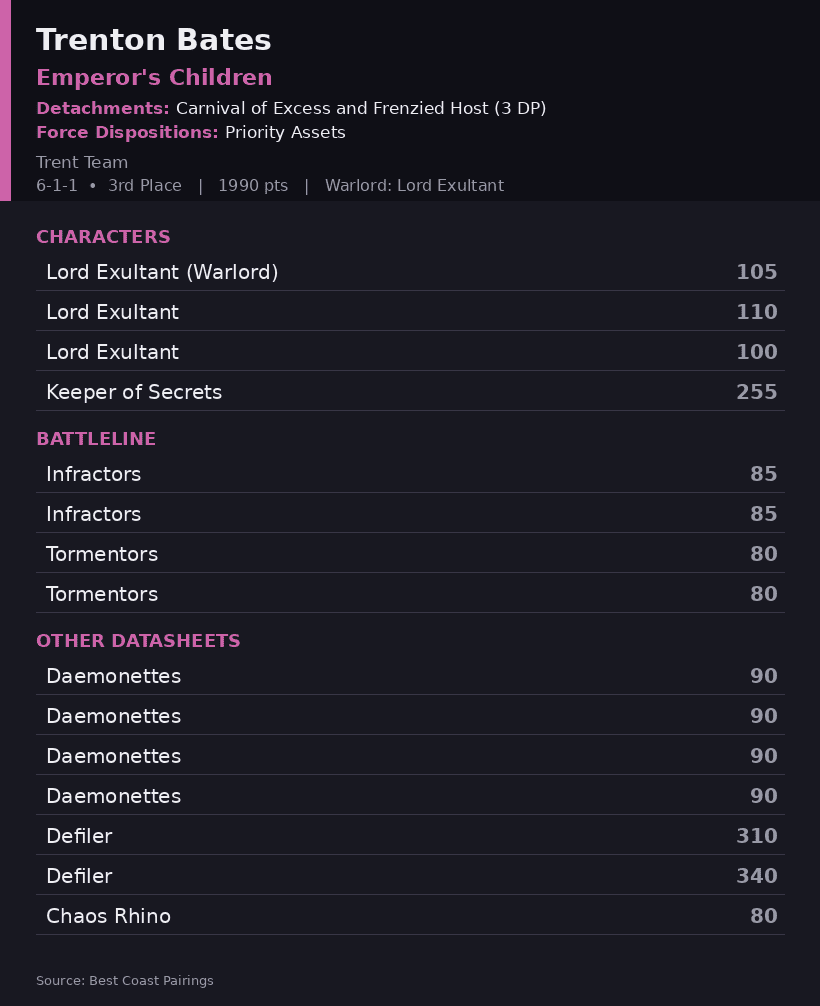The height and width of the screenshot is (1006, 820).
Task: Click the BATTLELINE section header
Action: pyautogui.click(x=96, y=439)
